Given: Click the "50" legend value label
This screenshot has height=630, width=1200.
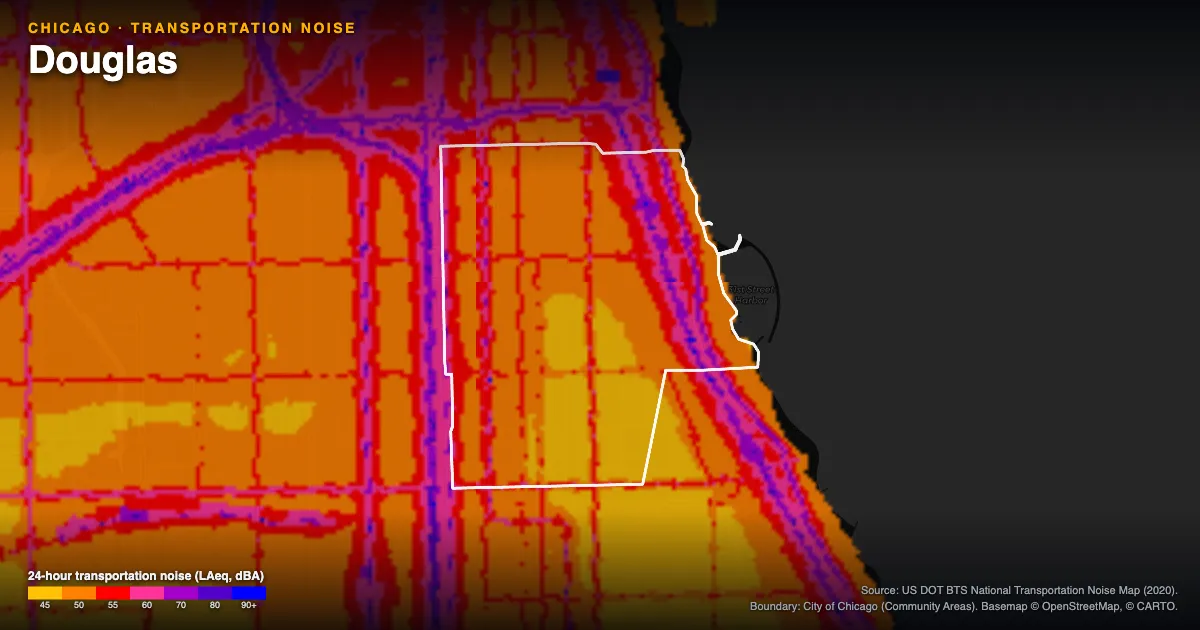Looking at the screenshot, I should click(x=79, y=605).
